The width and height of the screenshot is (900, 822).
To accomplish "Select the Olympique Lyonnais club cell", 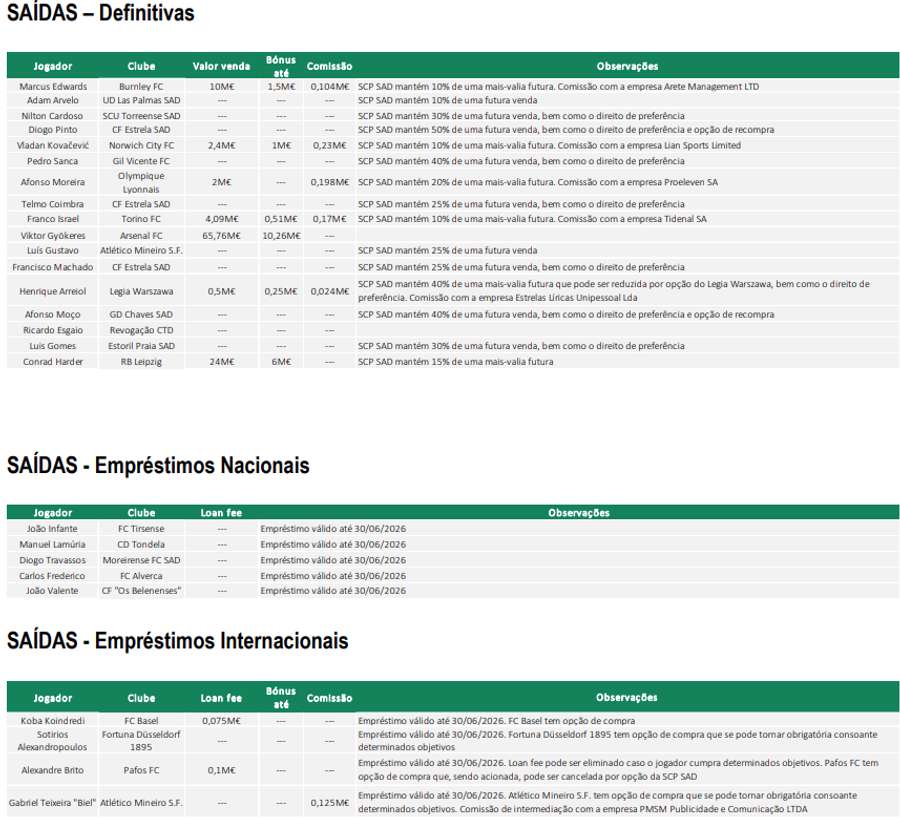I will click(141, 182).
